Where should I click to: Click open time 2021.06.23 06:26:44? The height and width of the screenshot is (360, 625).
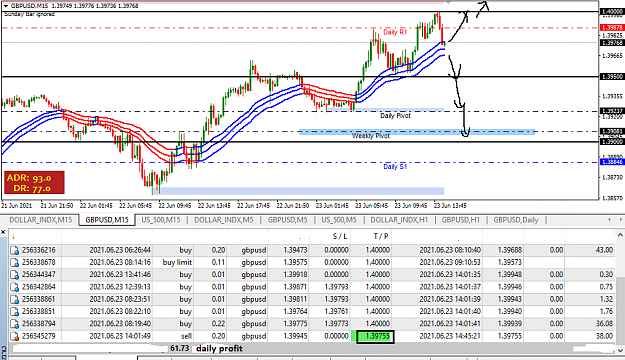click(120, 250)
